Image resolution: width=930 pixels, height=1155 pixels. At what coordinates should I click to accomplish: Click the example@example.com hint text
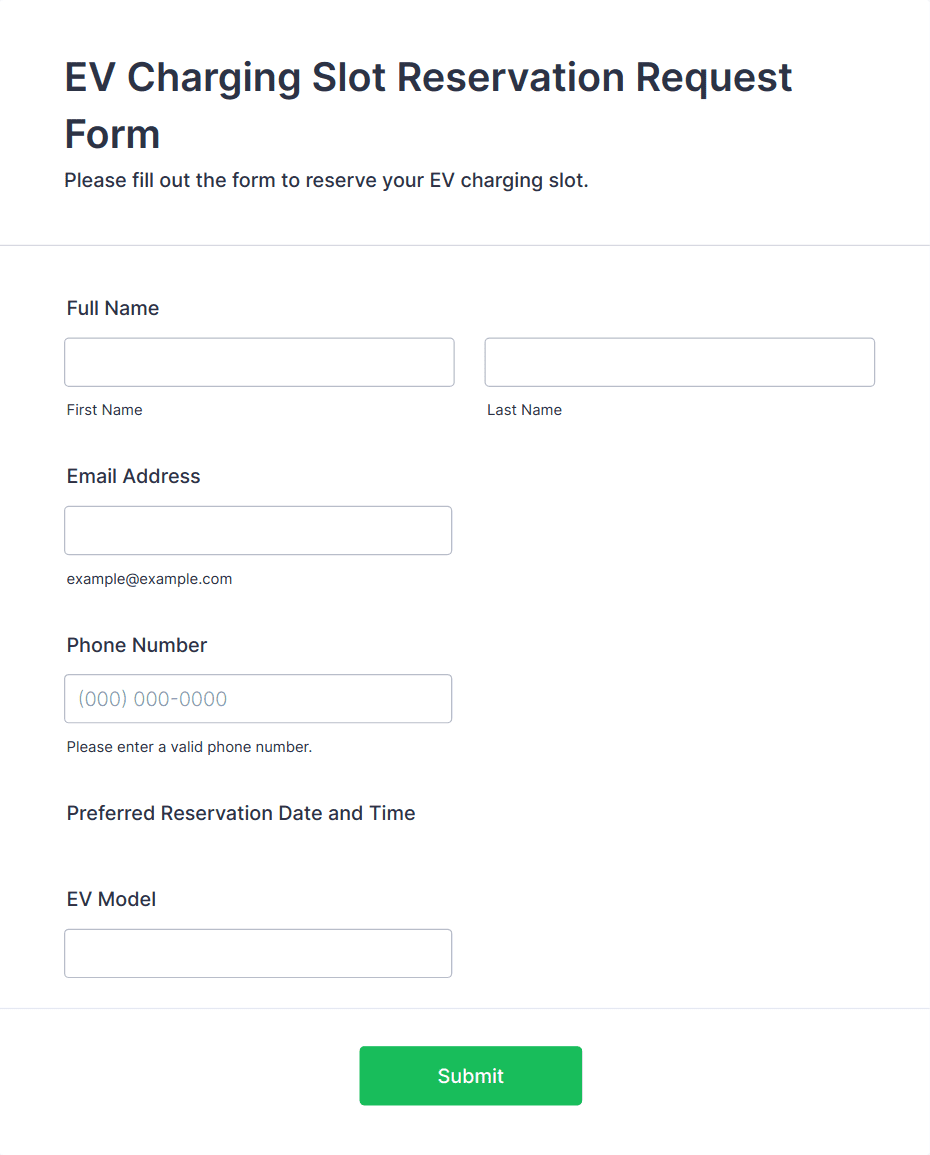[149, 579]
